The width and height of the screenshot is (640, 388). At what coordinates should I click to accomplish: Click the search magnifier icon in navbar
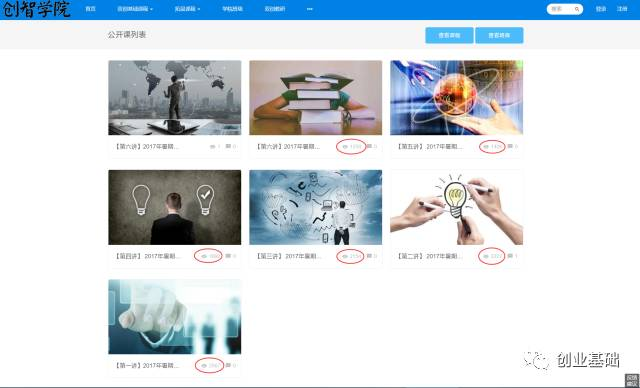[x=577, y=9]
